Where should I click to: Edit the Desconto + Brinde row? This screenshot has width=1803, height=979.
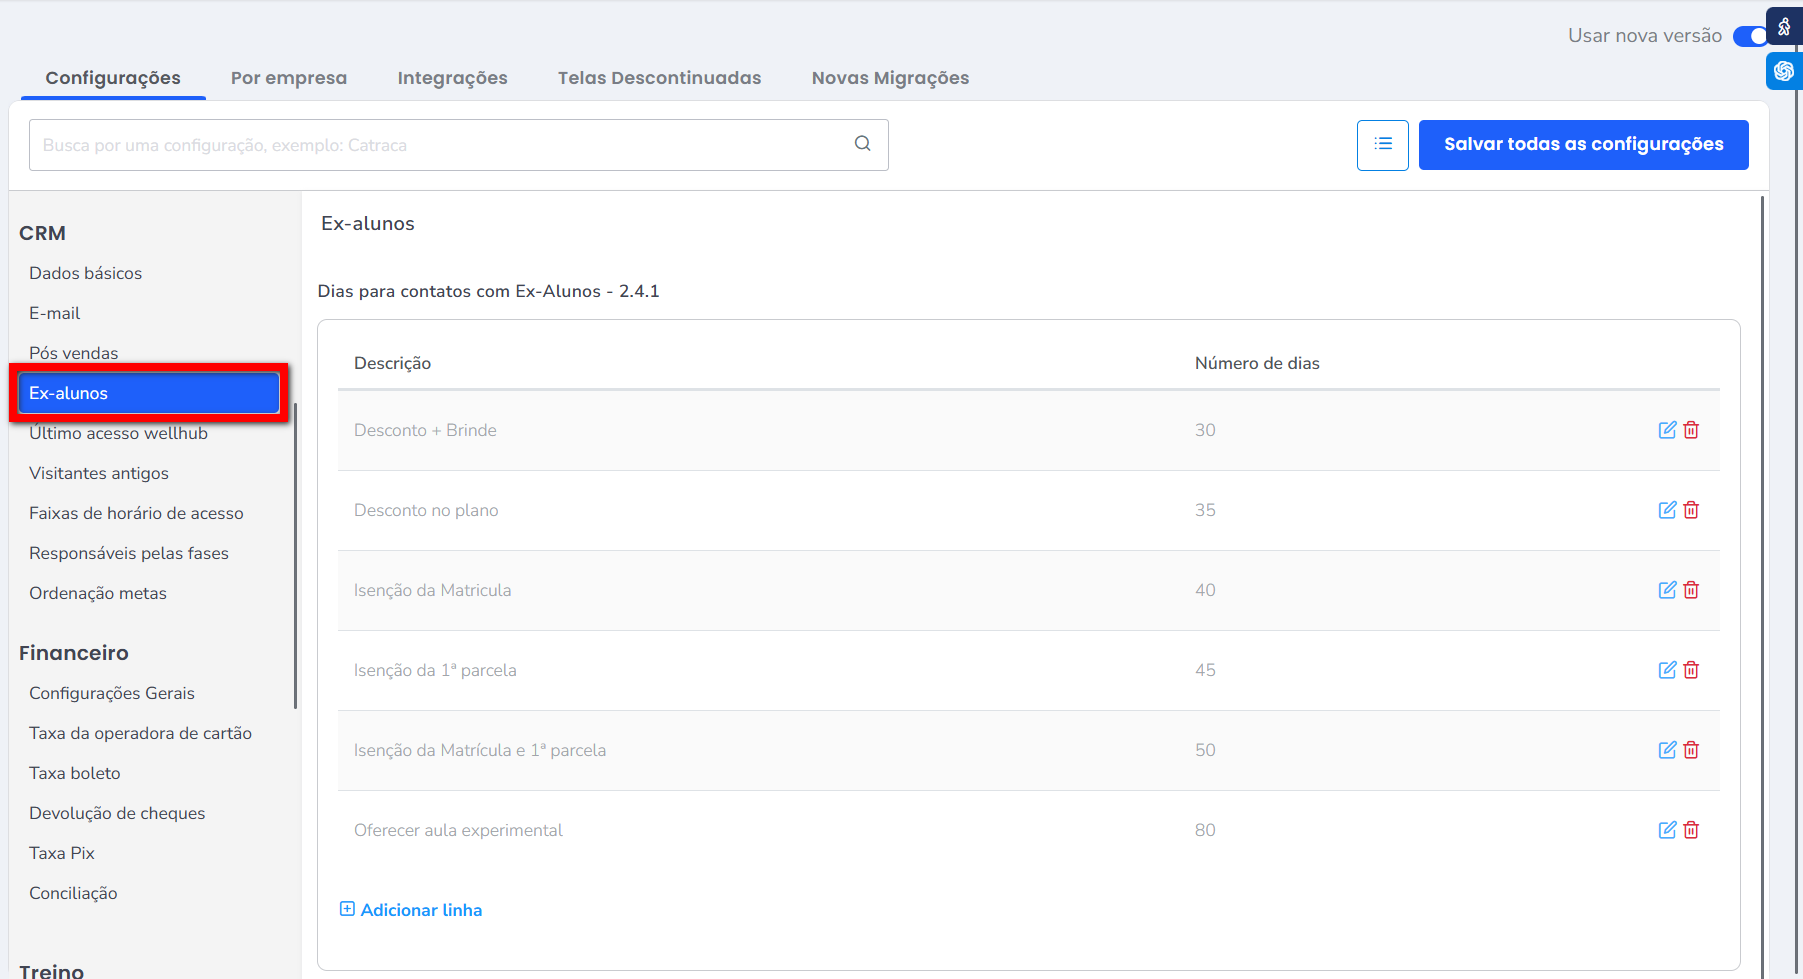pos(1667,430)
